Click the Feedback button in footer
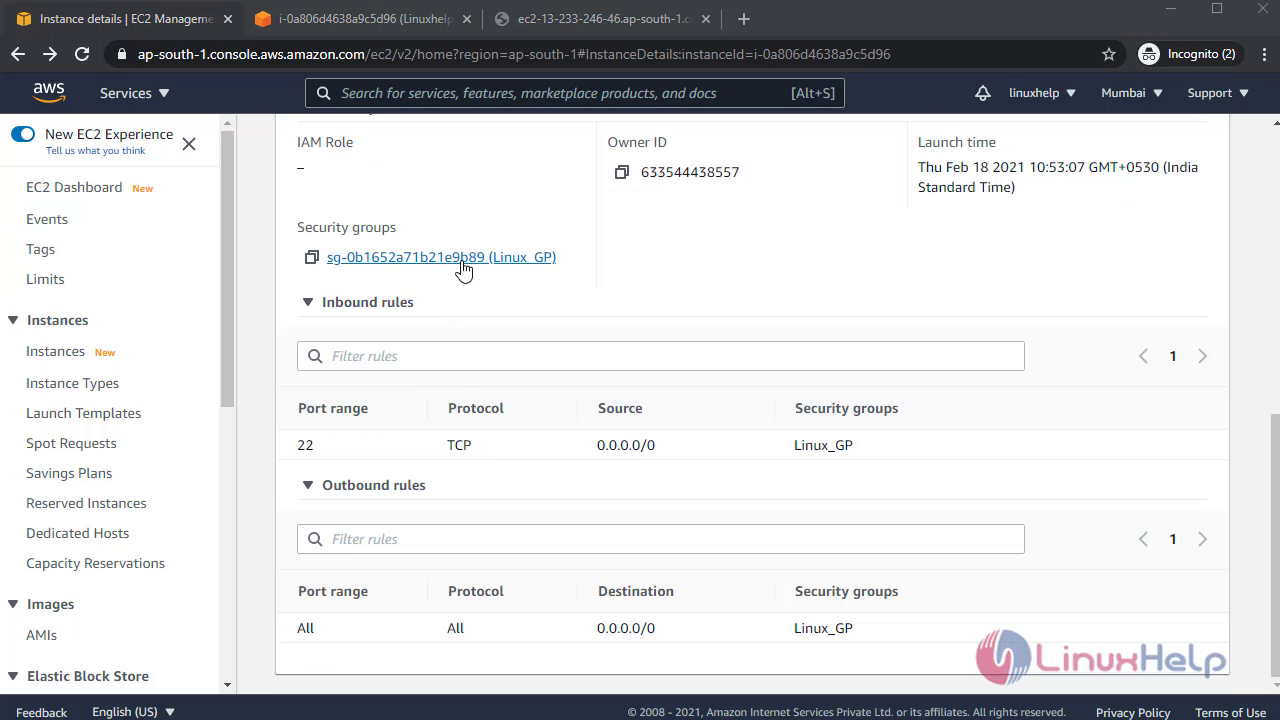This screenshot has width=1280, height=720. (41, 712)
